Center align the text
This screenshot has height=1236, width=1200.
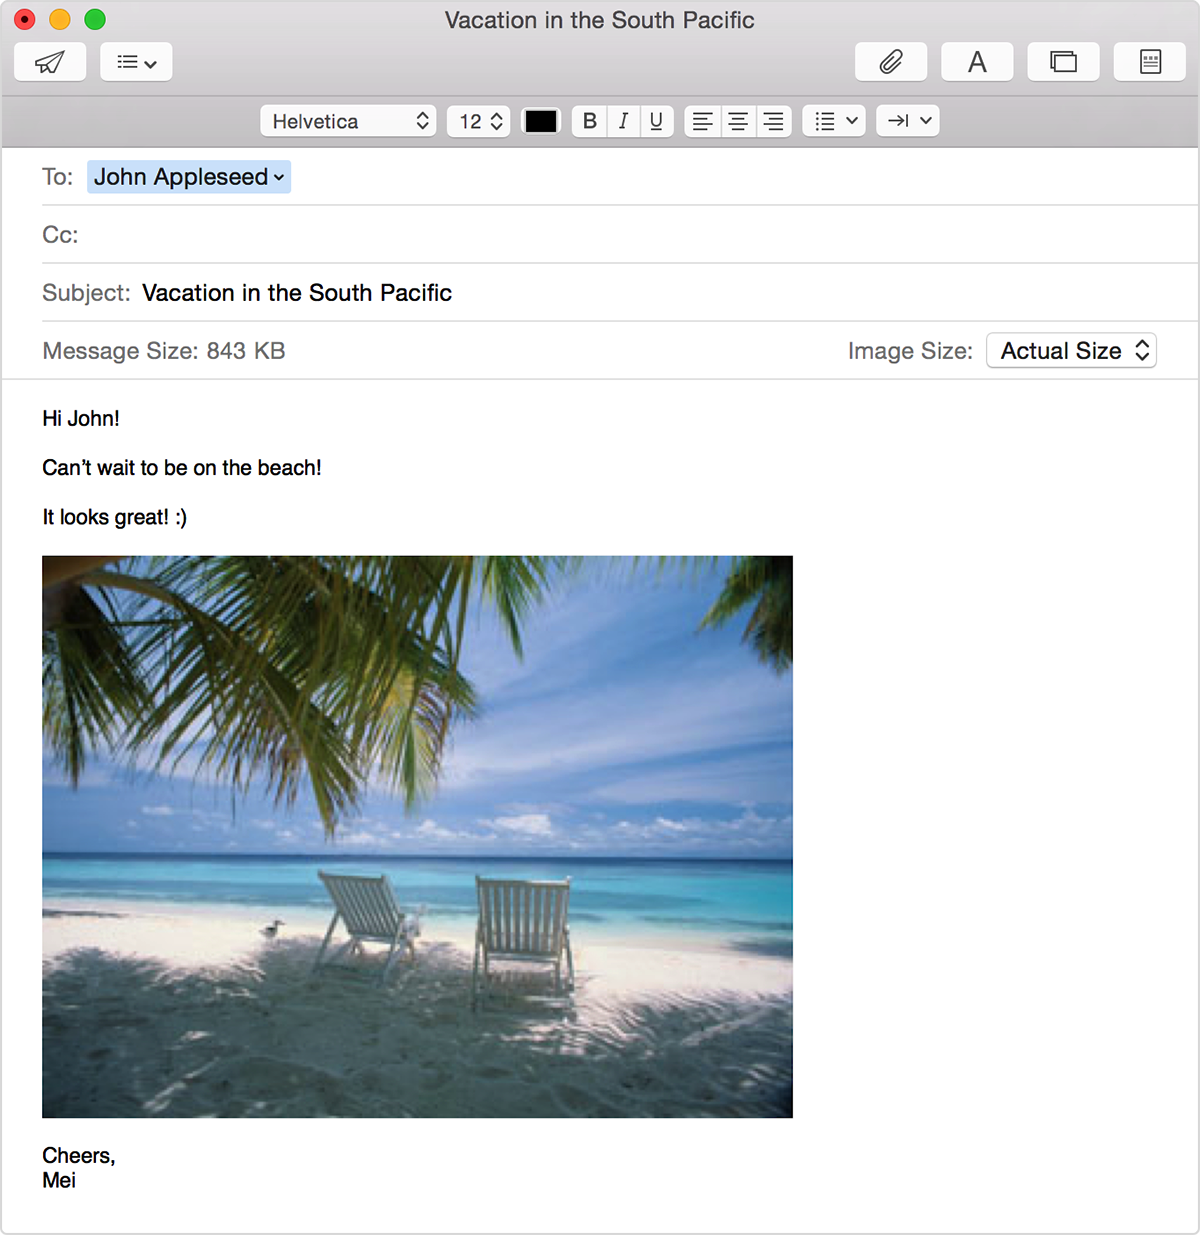(x=738, y=121)
